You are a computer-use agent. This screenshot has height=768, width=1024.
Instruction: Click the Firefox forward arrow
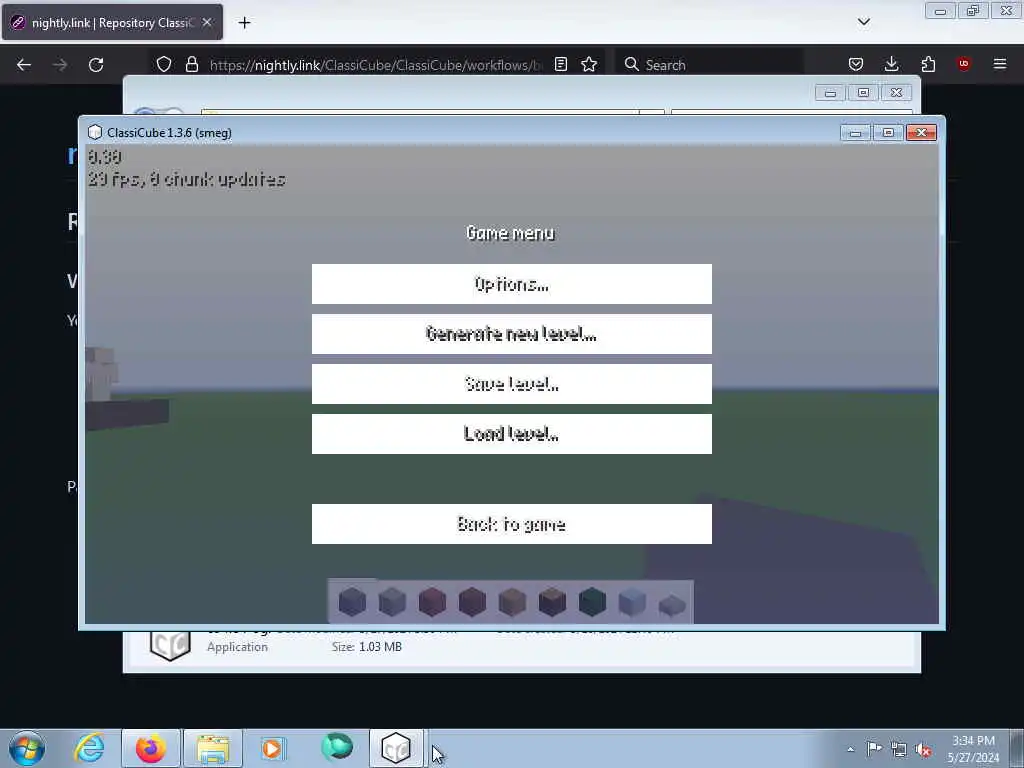click(59, 65)
